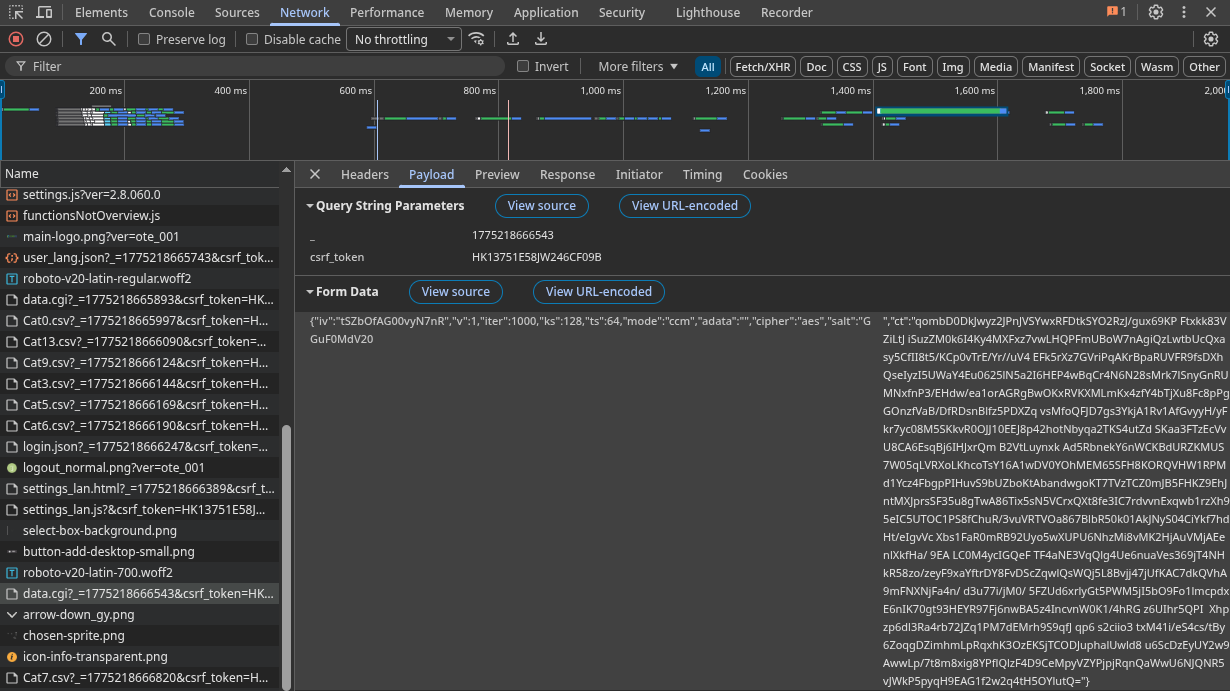
Task: Select the Fetch/XHR filter chip
Action: tap(762, 66)
